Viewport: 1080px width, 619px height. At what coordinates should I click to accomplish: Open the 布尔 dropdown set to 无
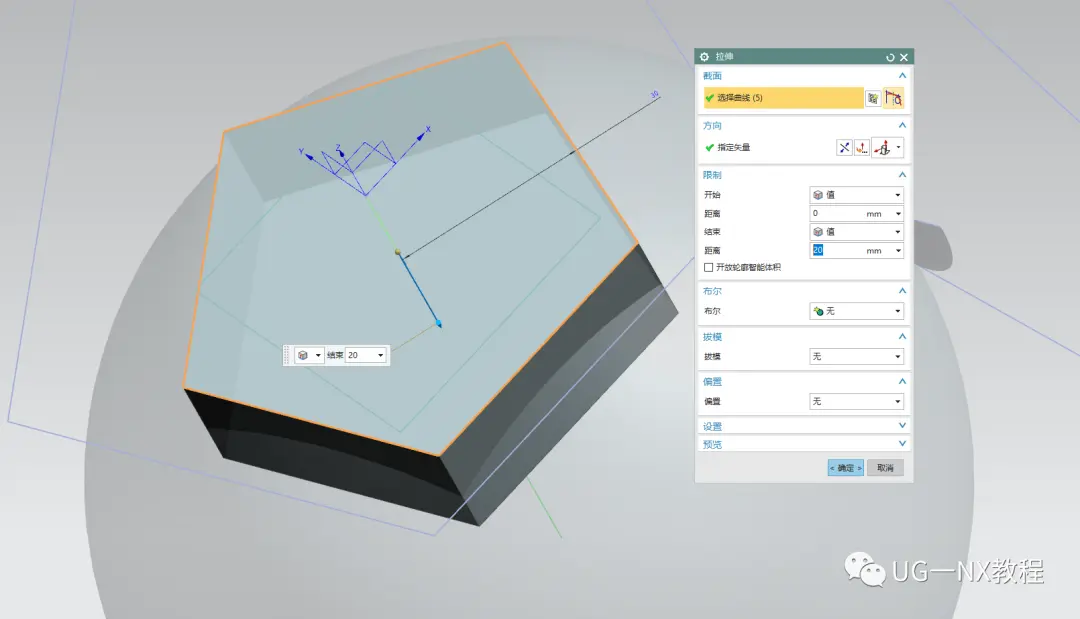point(856,311)
